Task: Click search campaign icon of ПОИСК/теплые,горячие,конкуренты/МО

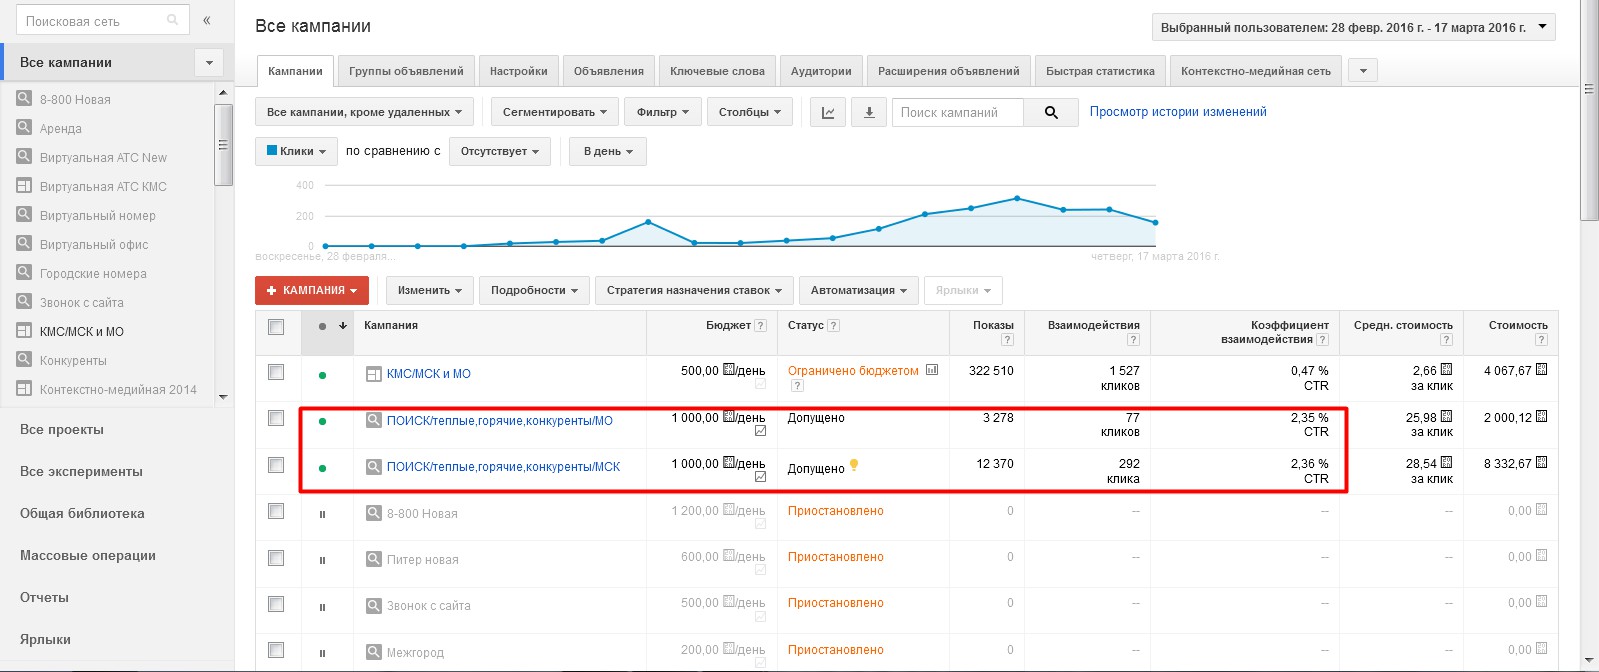Action: (373, 420)
